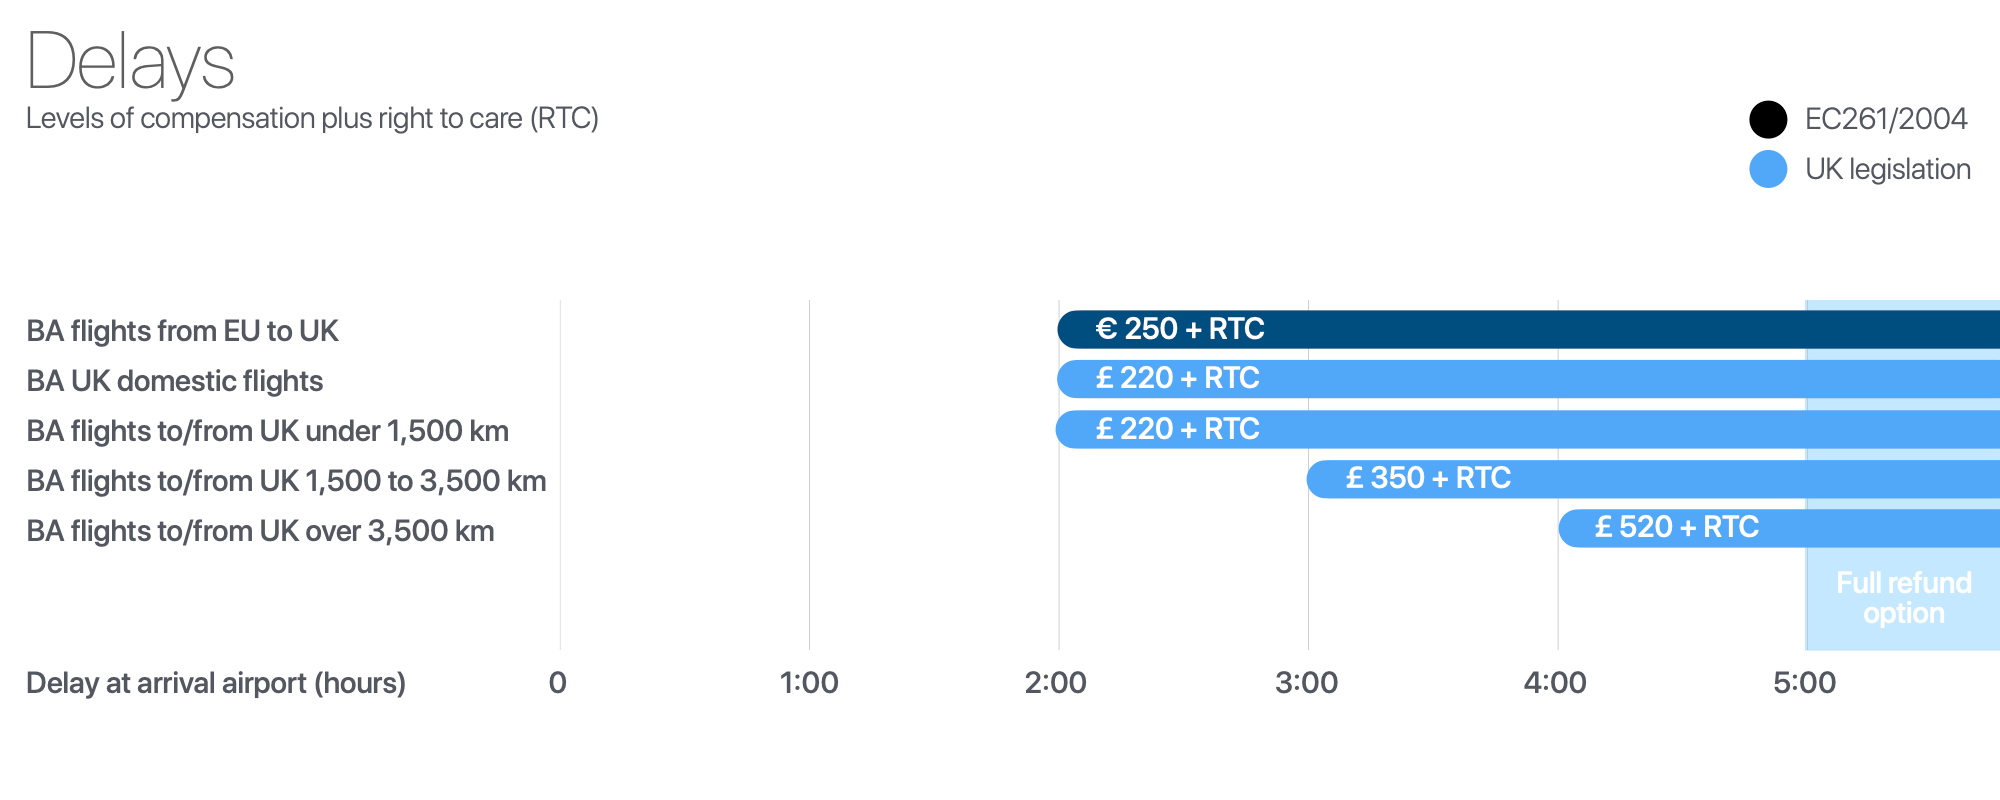The width and height of the screenshot is (2000, 800).
Task: Select the BA flights from EU to UK label
Action: coord(182,331)
